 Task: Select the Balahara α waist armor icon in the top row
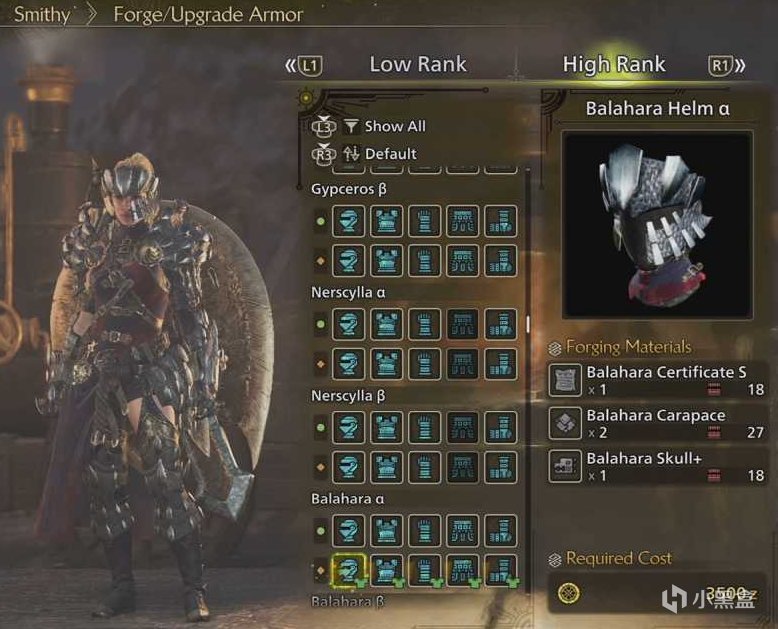[462, 531]
